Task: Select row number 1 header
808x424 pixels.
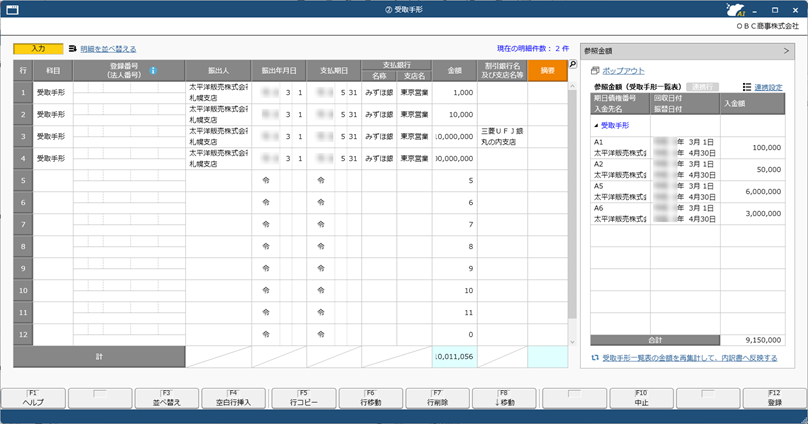Action: tap(23, 93)
